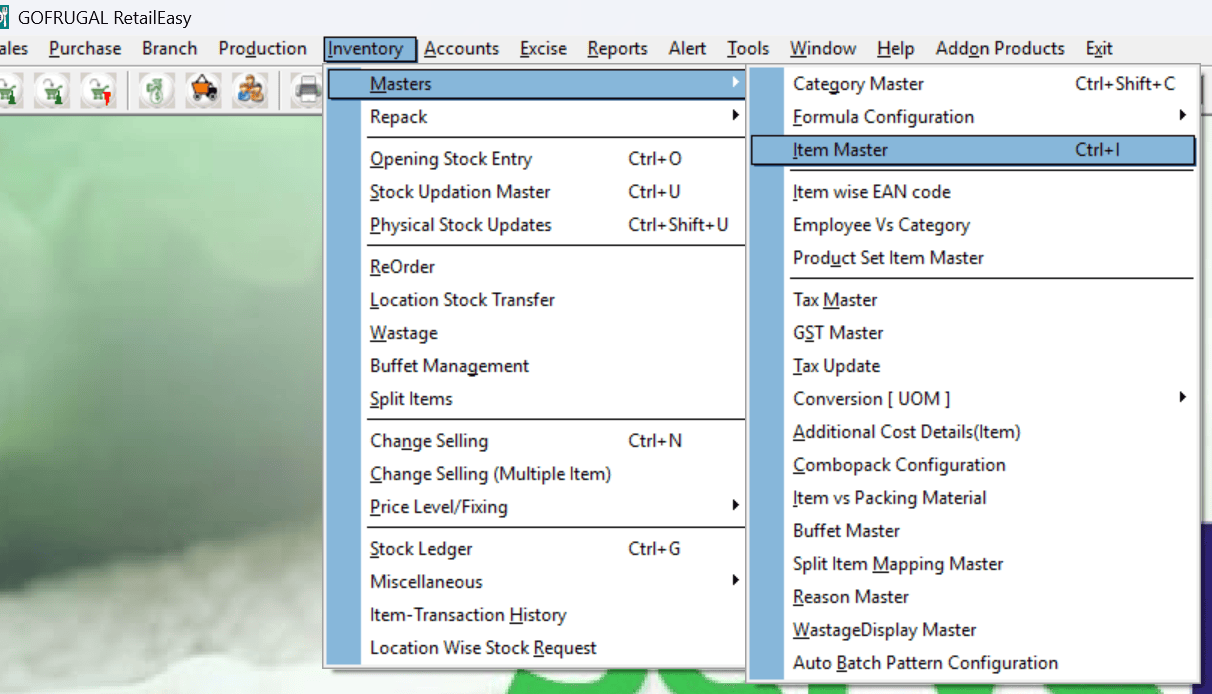
Task: Click the cart icon with red marker
Action: pyautogui.click(x=98, y=90)
